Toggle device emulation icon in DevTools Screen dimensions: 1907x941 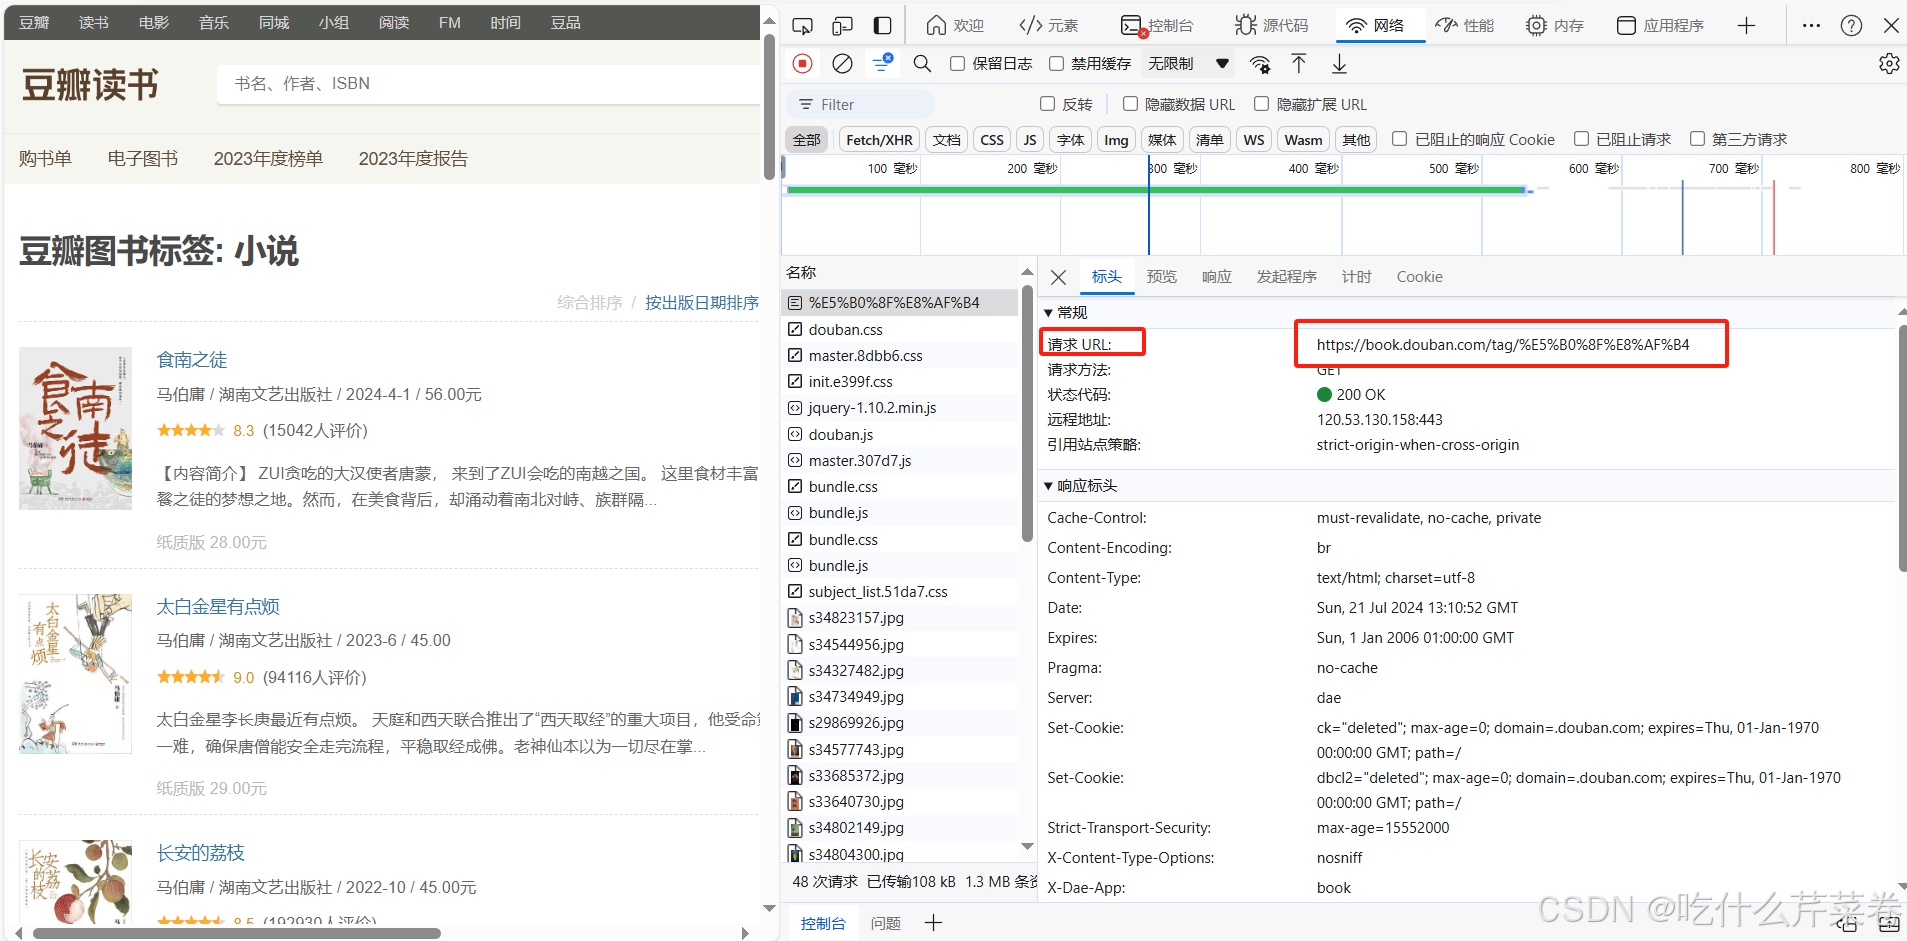click(x=842, y=25)
